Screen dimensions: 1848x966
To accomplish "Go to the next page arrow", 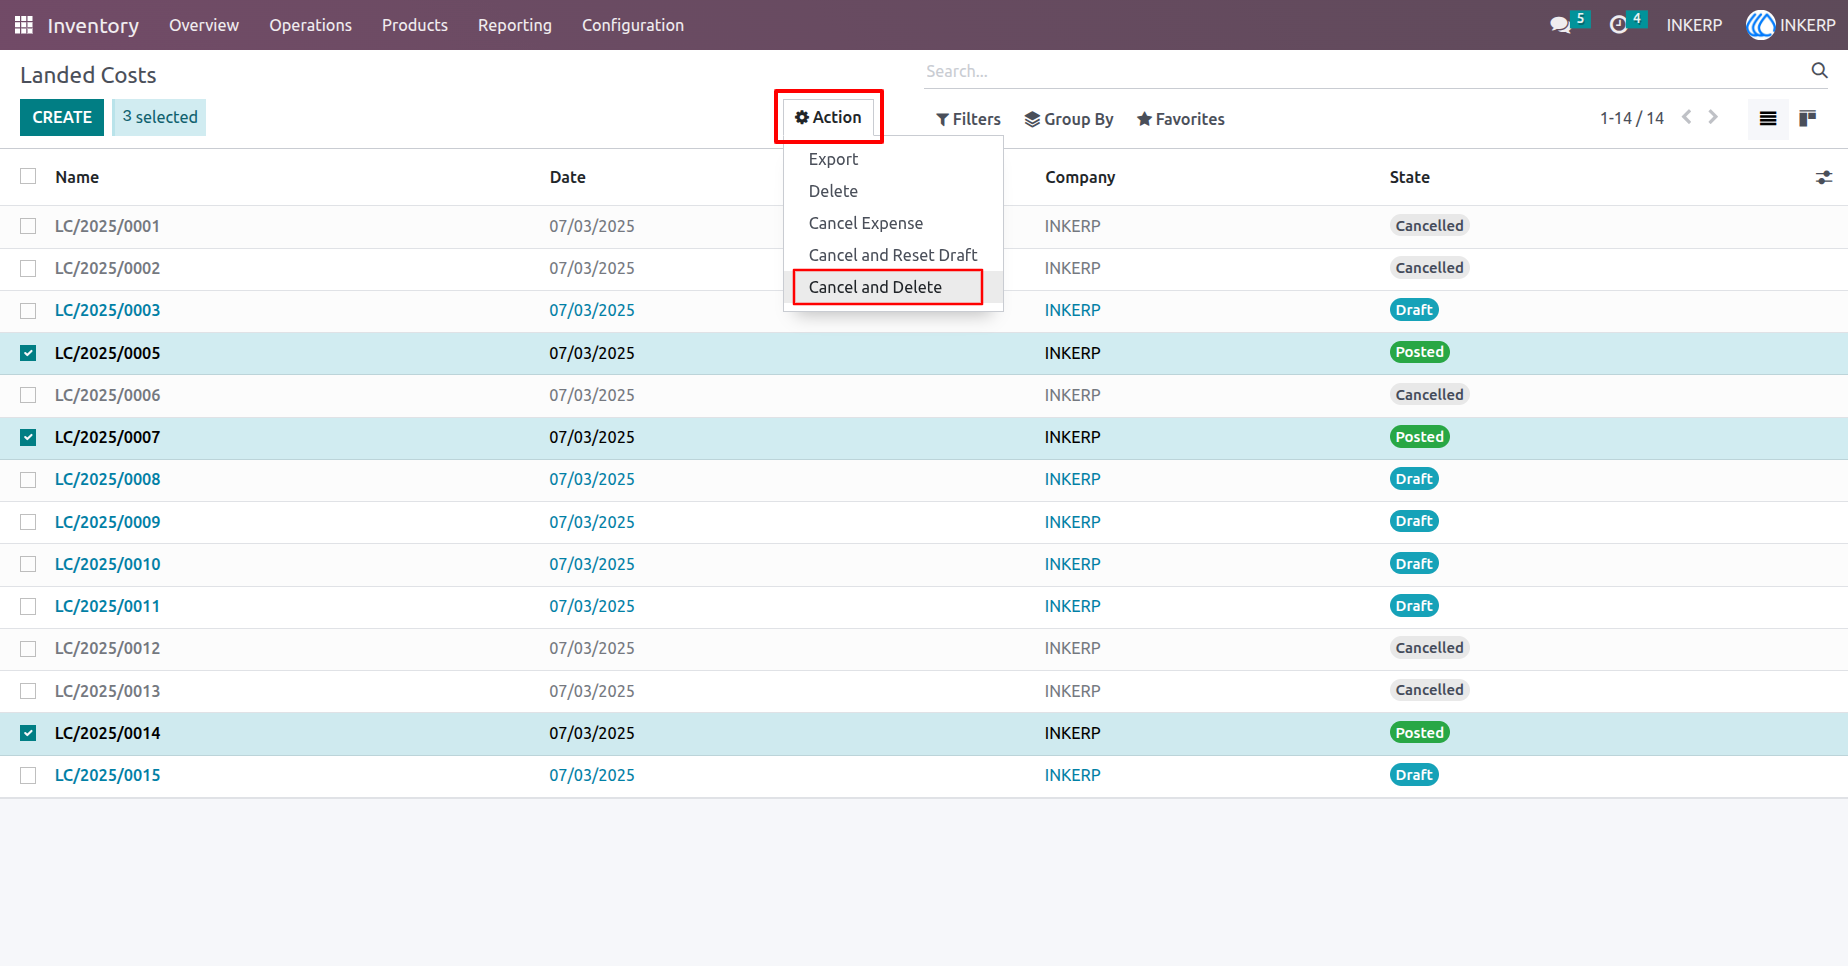I will pyautogui.click(x=1713, y=117).
